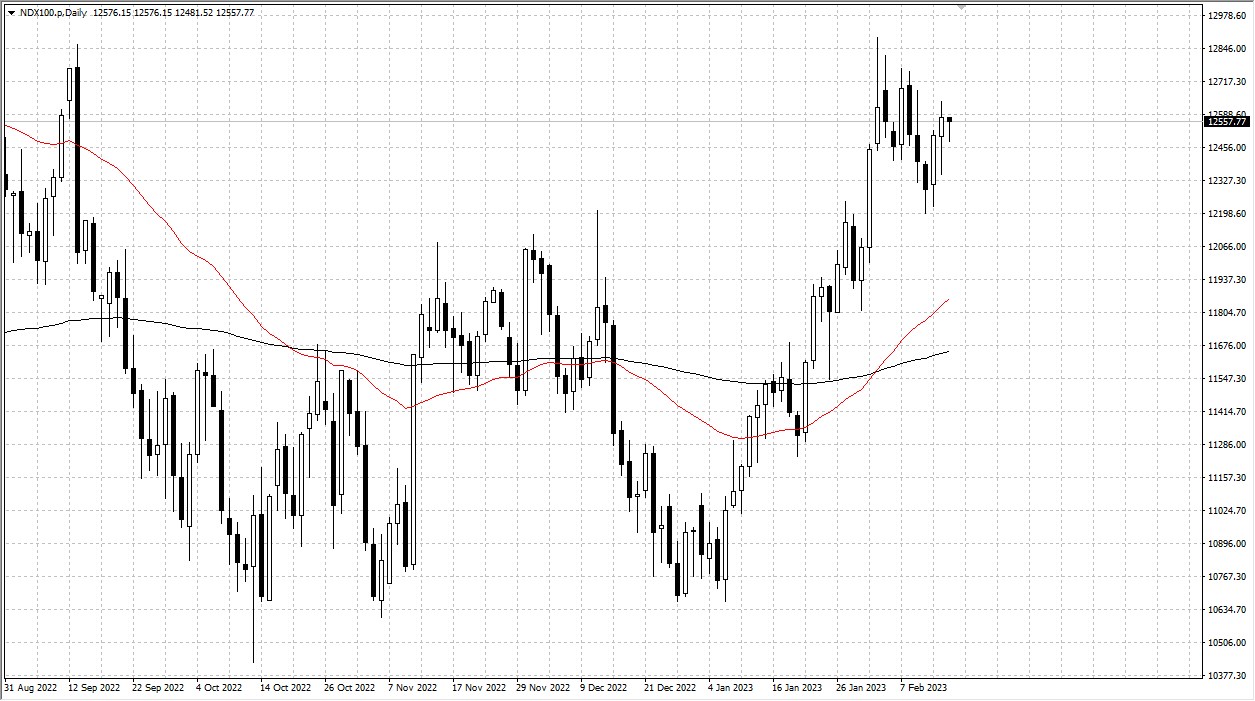
Task: Click the 10377.30 price scale label
Action: [x=1226, y=676]
